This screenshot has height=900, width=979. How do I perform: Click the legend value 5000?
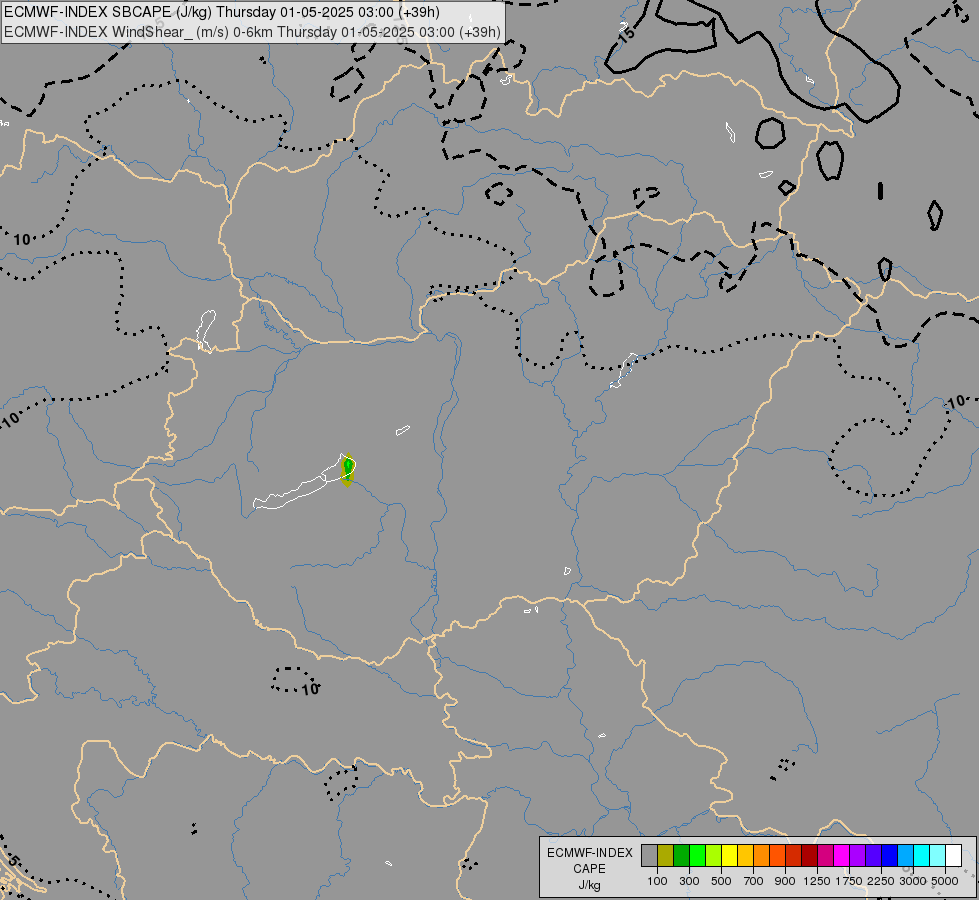pos(945,881)
